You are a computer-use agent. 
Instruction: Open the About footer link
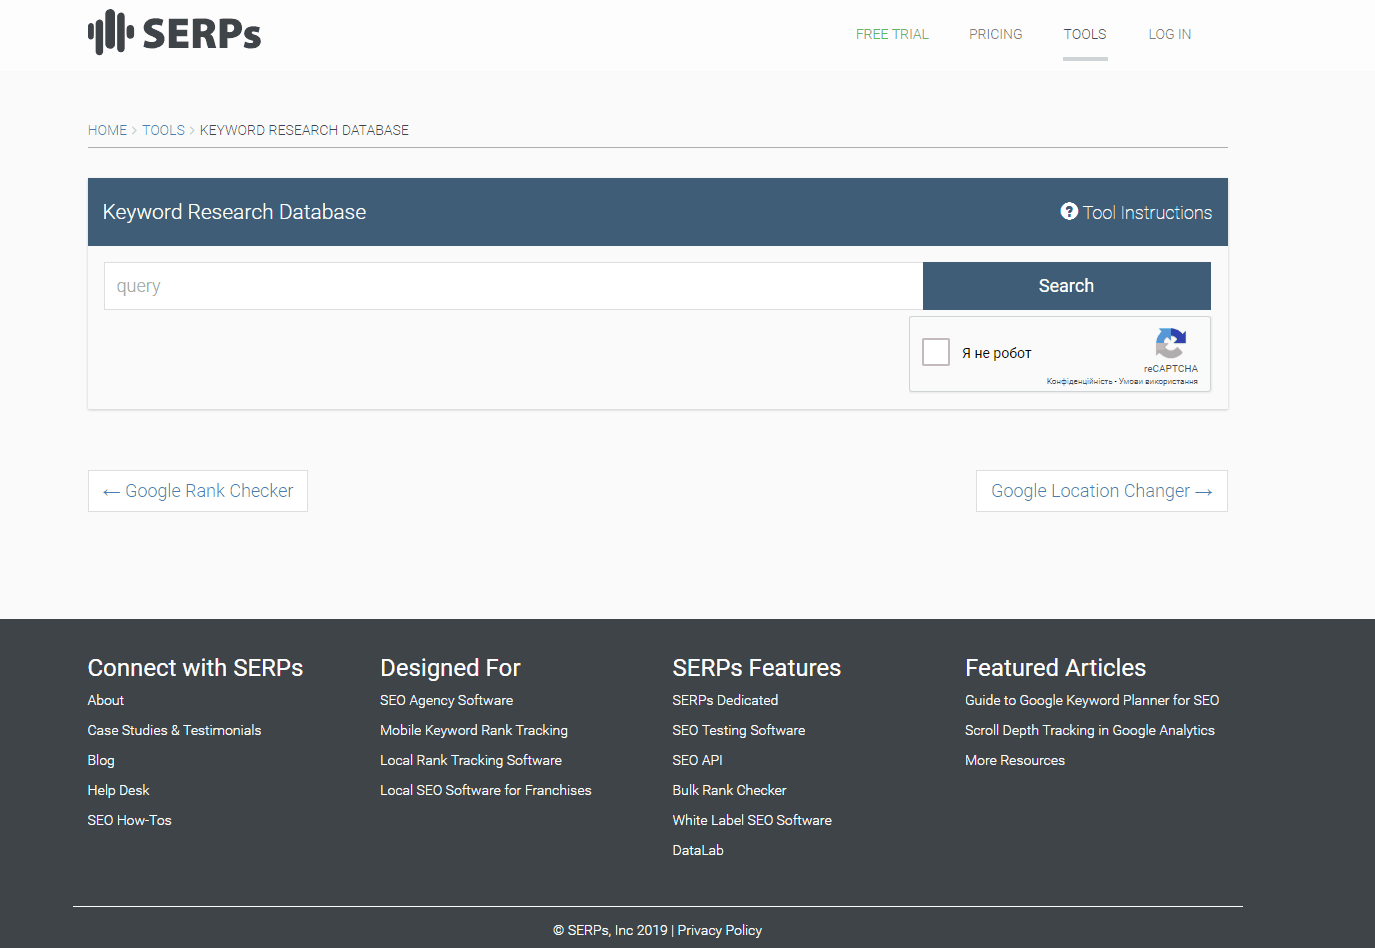click(x=106, y=700)
